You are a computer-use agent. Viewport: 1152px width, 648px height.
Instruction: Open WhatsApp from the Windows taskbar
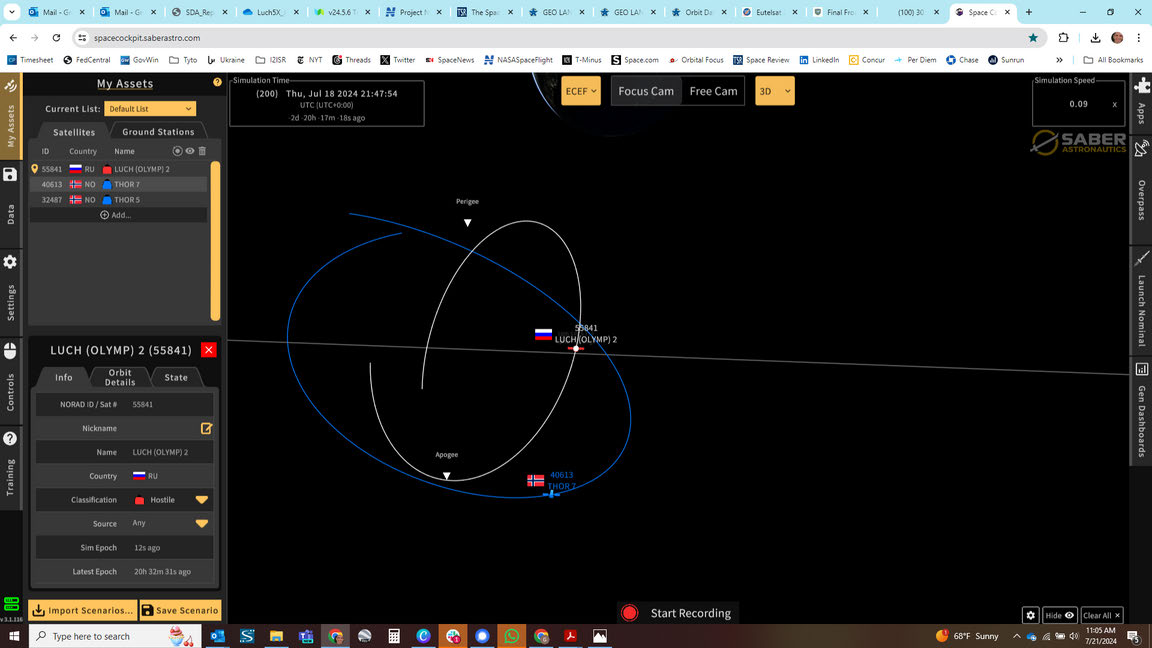[x=511, y=636]
